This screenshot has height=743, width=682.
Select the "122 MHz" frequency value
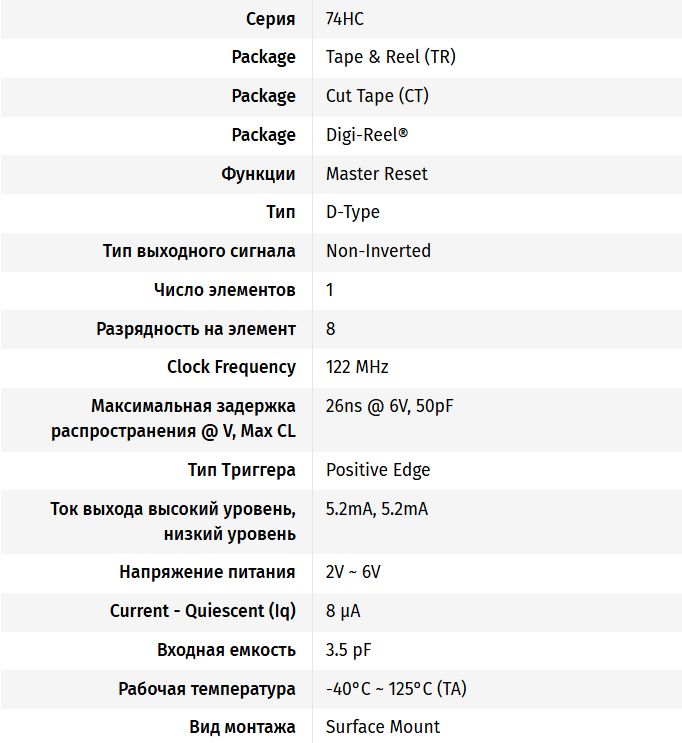tap(357, 367)
